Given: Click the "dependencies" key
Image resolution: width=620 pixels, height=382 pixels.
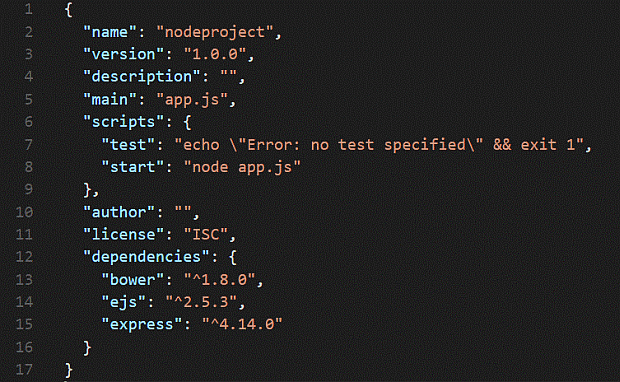Looking at the screenshot, I should click(x=146, y=257).
